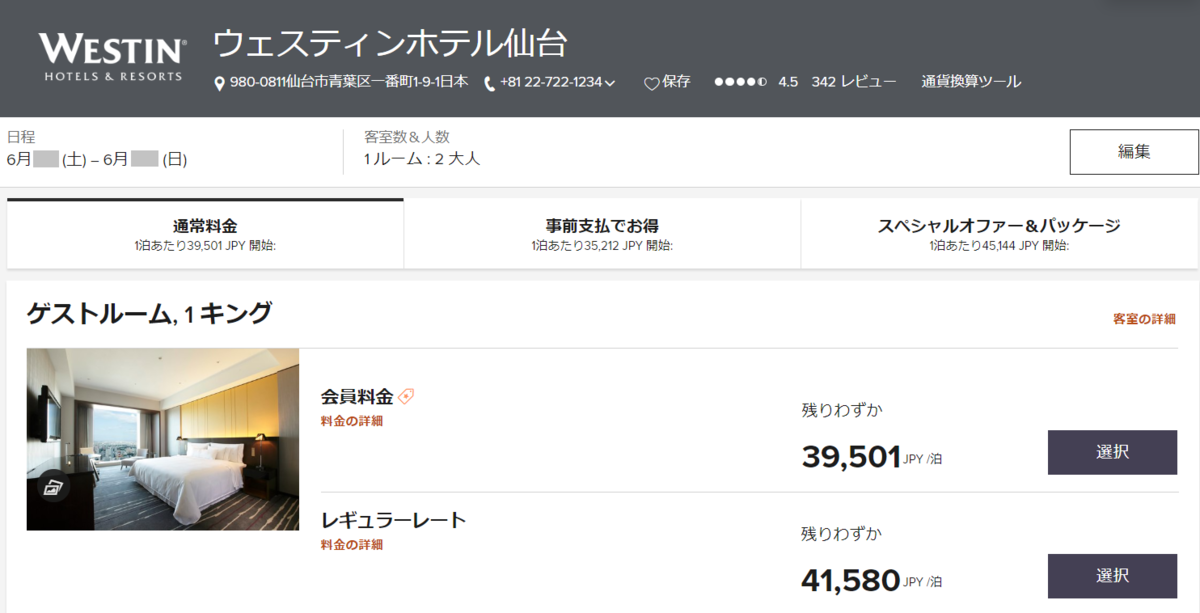This screenshot has height=613, width=1200.
Task: Click the member rate tag icon
Action: point(406,397)
